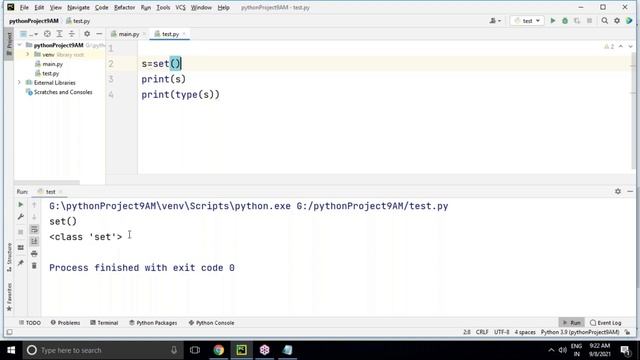Open the Edit menu
Viewport: 640px width, 360px height.
(39, 7)
